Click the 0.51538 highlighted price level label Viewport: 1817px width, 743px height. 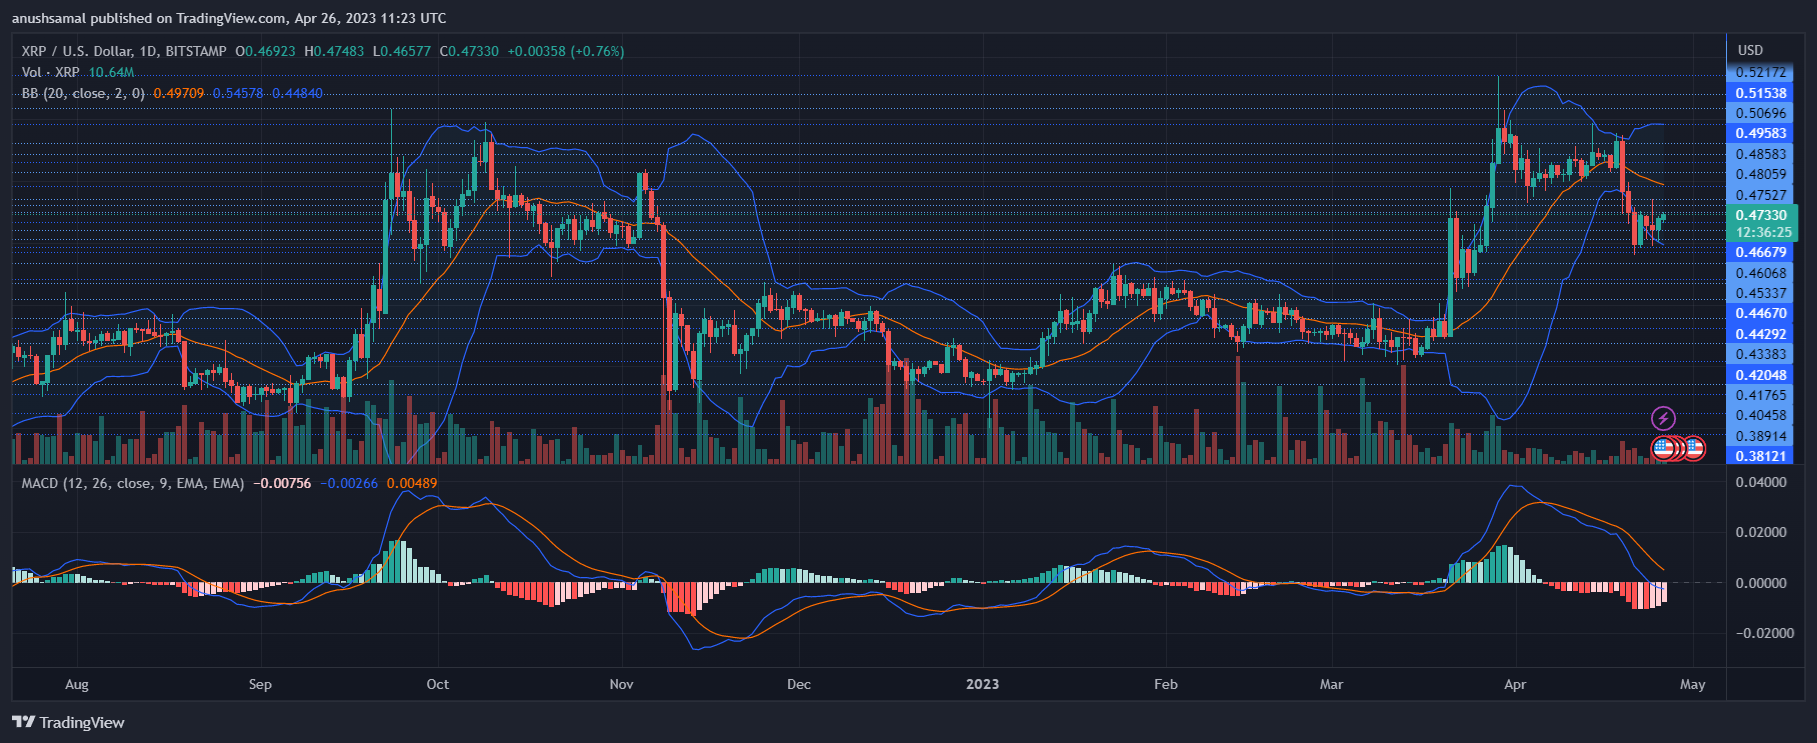coord(1761,93)
